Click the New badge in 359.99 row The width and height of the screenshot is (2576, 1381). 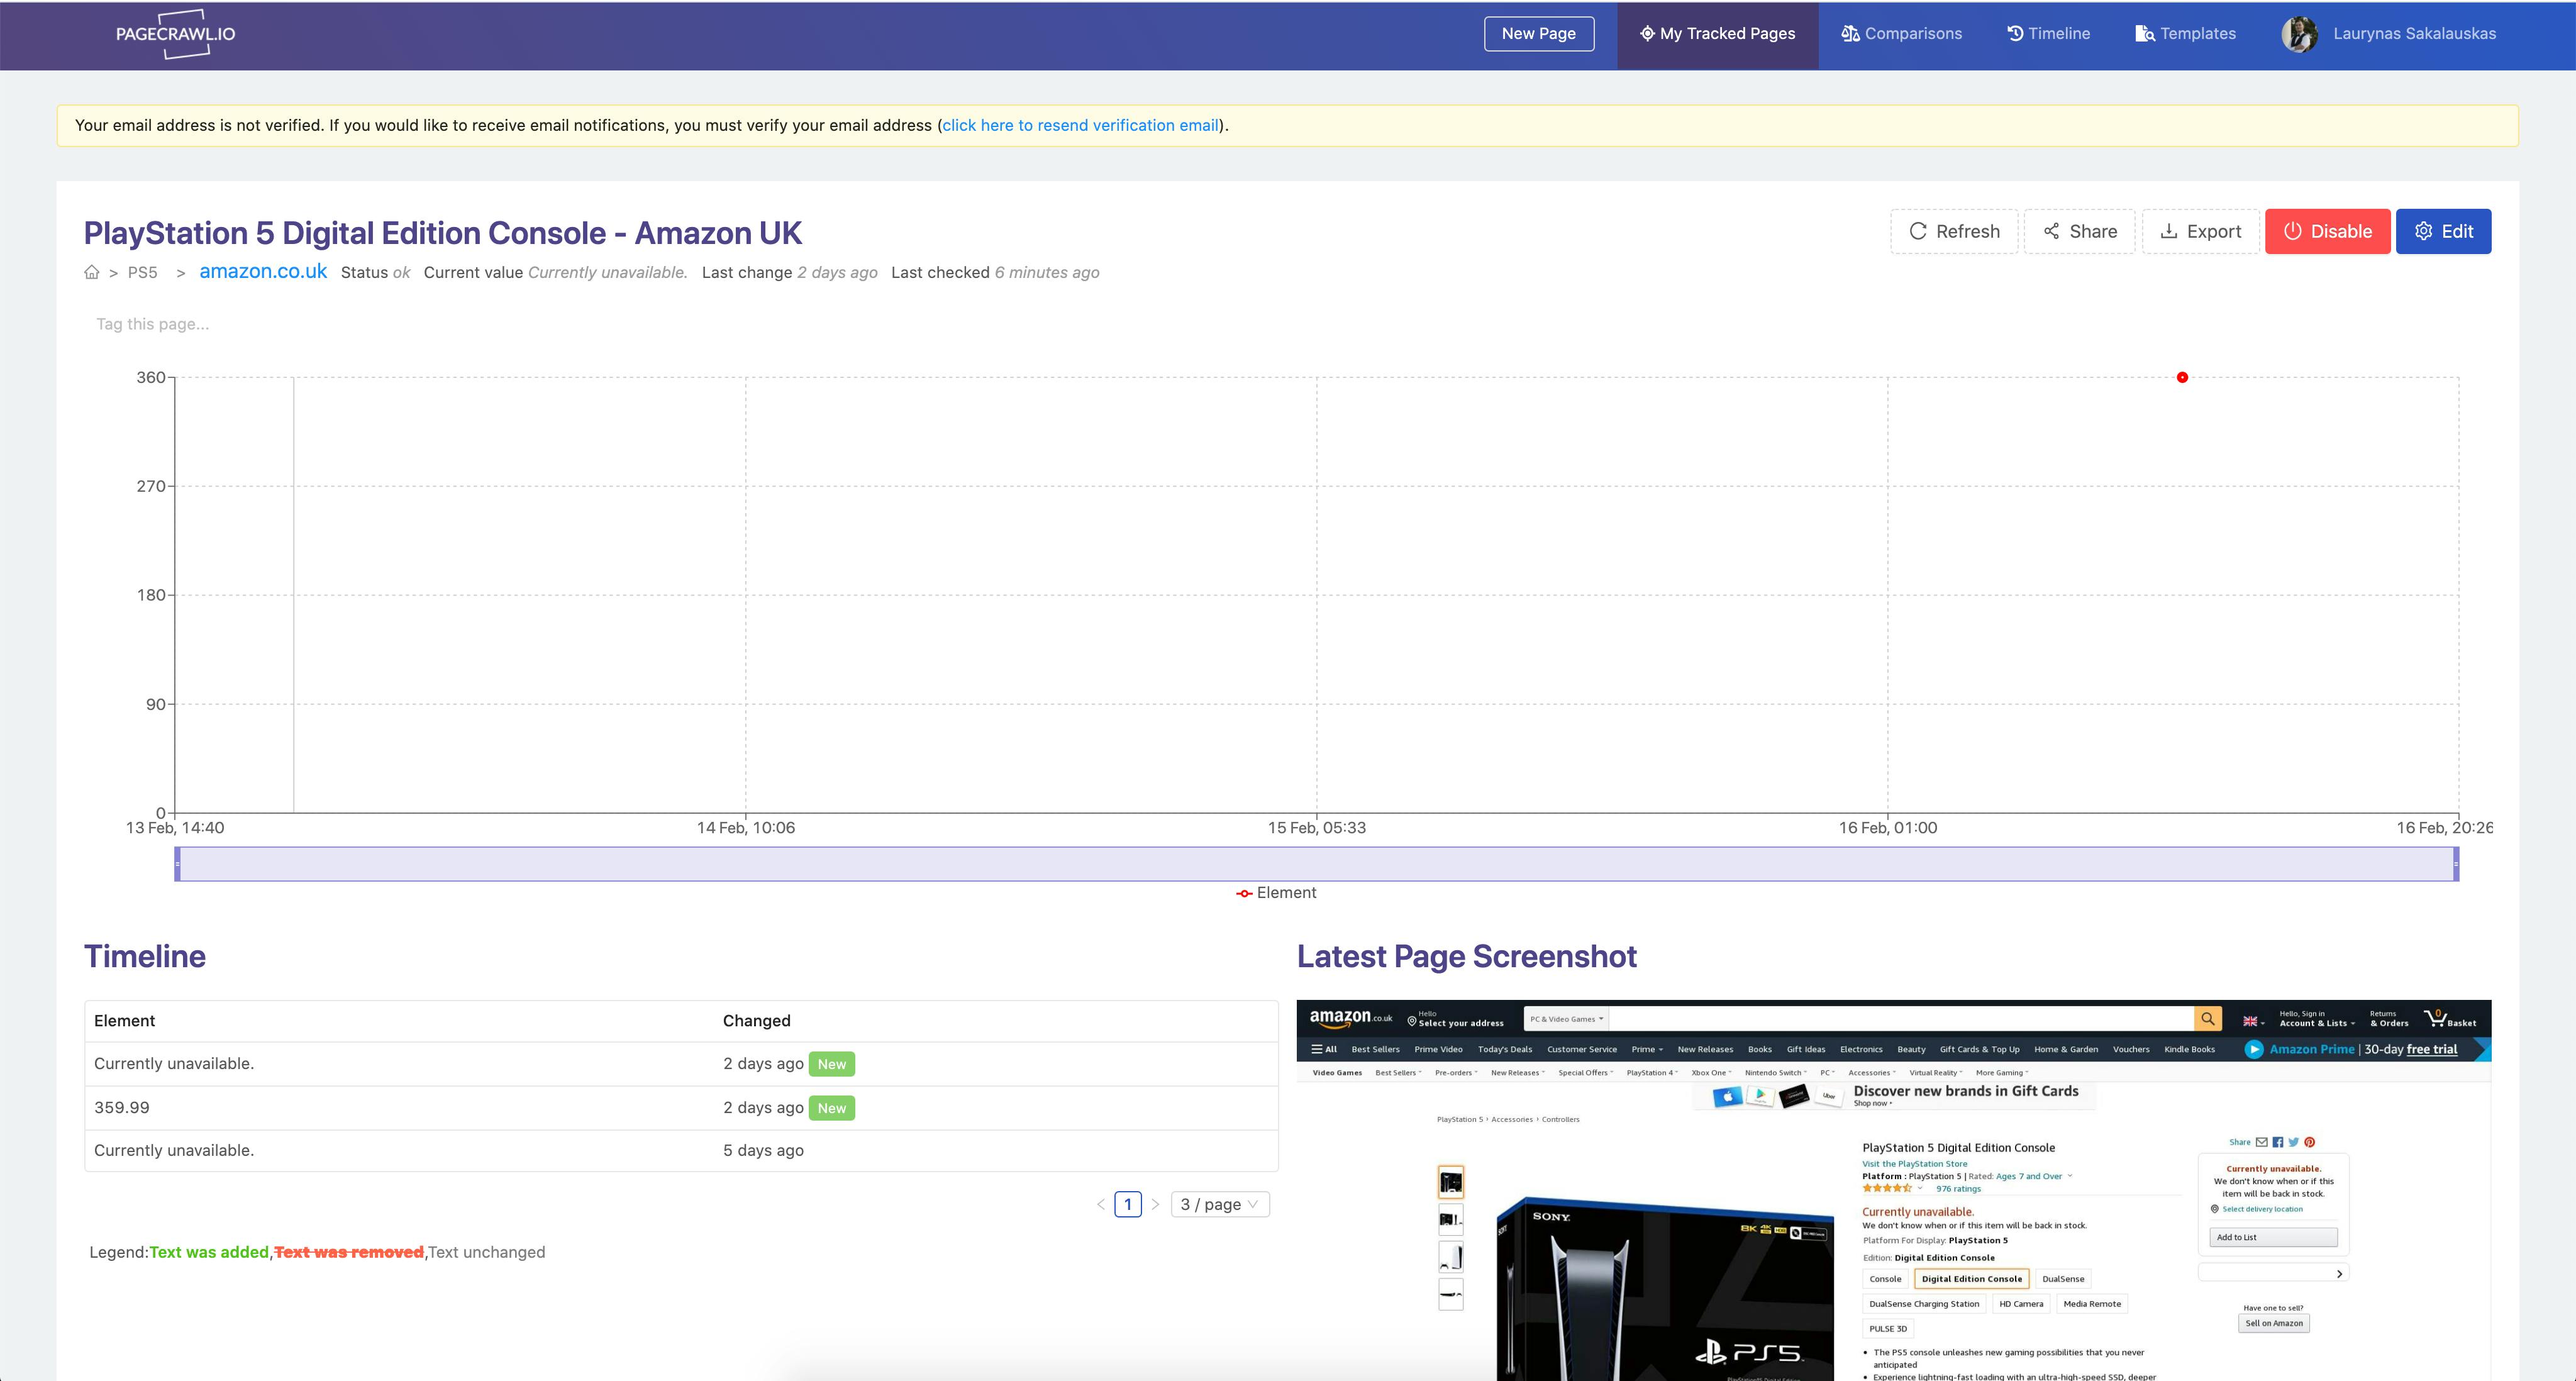click(x=832, y=1108)
